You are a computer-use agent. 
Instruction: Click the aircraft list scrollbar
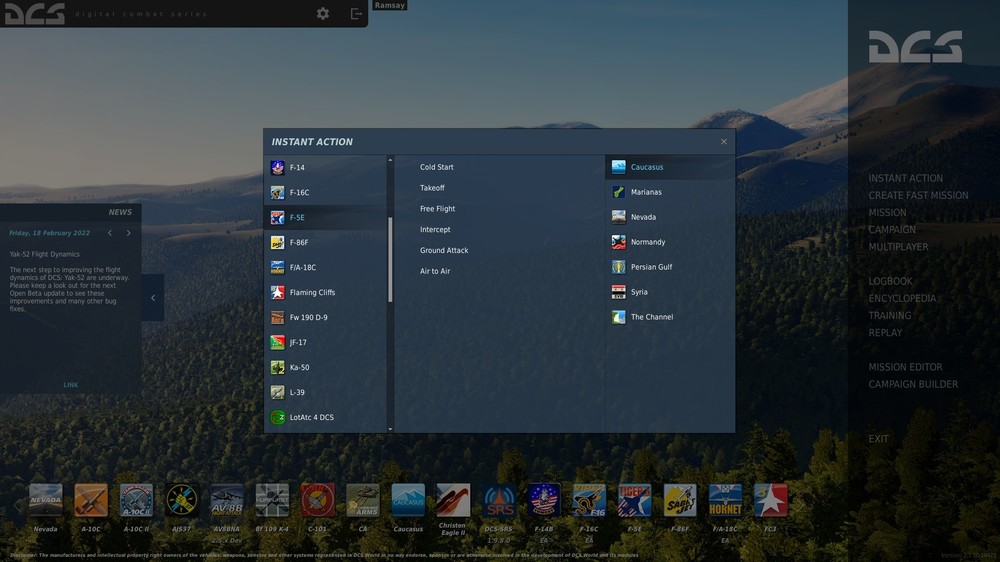click(x=390, y=260)
